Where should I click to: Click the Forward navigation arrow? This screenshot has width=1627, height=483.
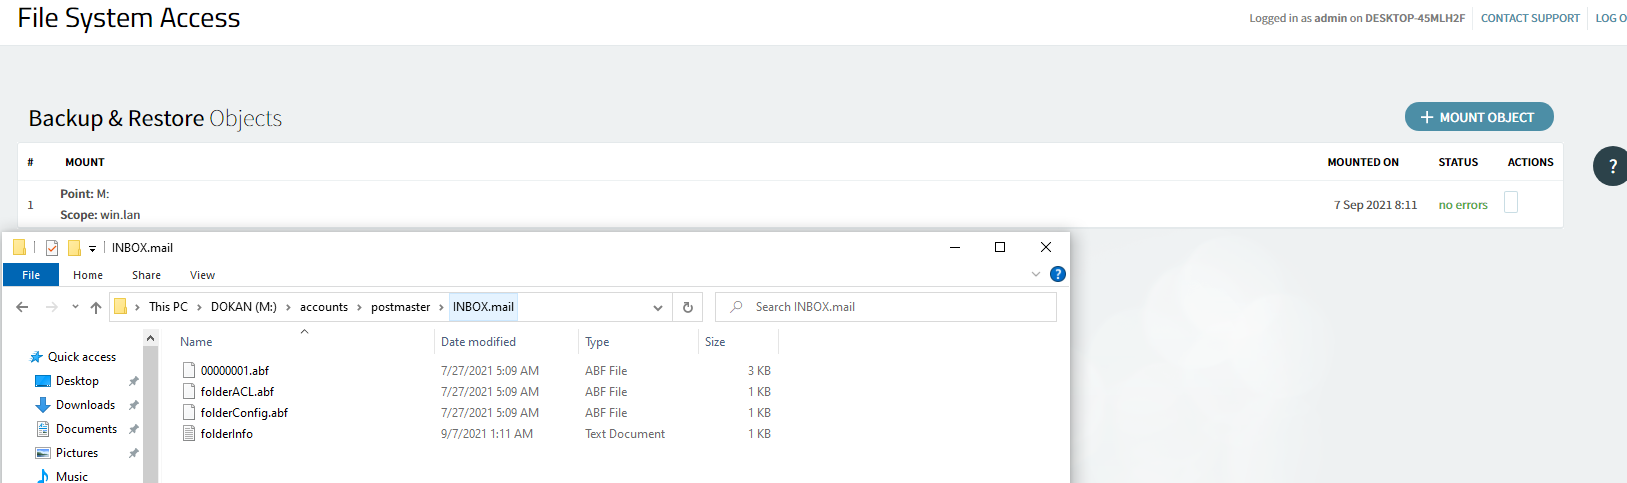(52, 307)
